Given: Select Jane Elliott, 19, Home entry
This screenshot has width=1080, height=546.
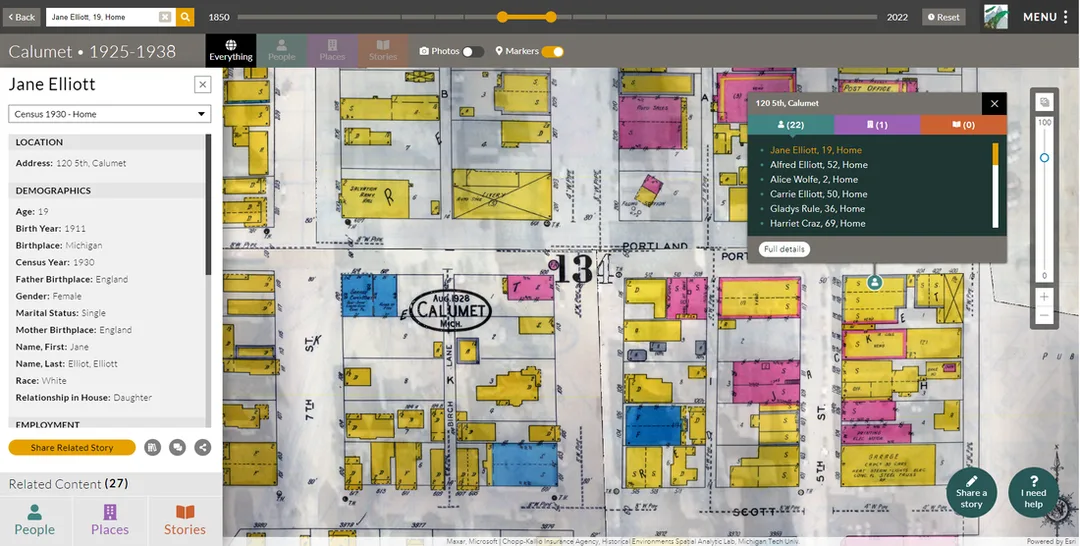Looking at the screenshot, I should (816, 150).
